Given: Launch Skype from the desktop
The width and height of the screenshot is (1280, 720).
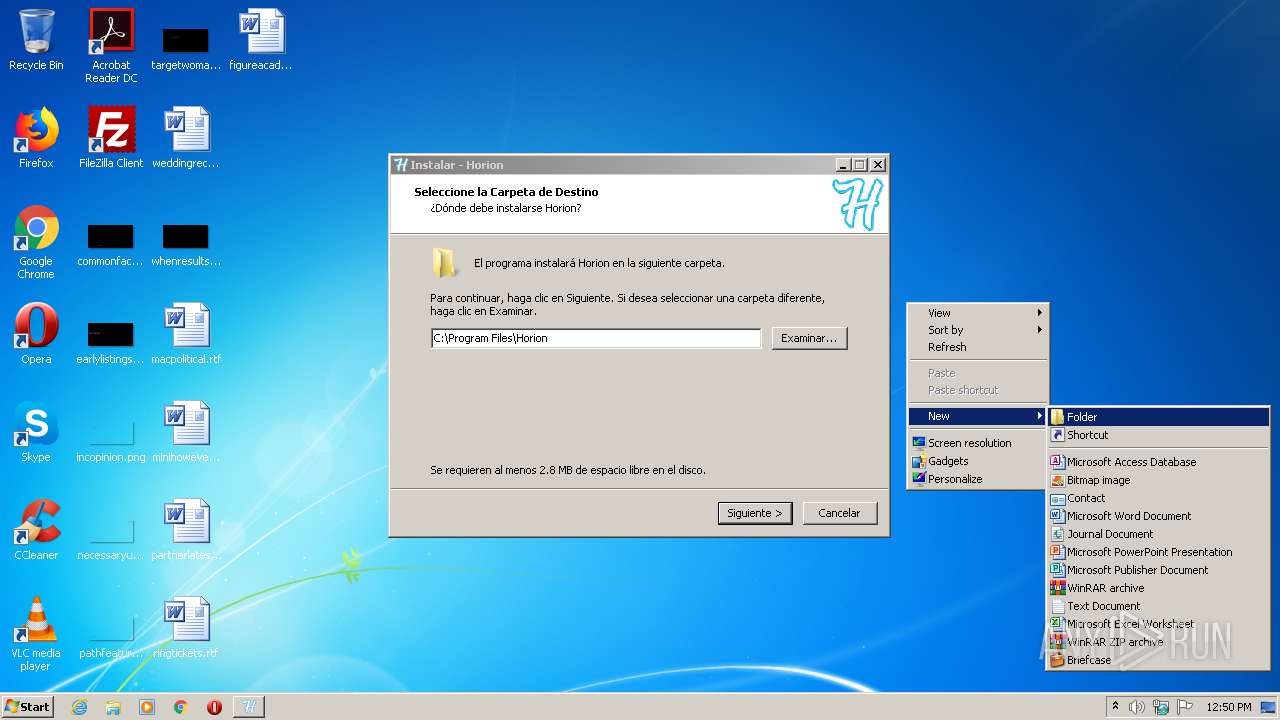Looking at the screenshot, I should (36, 432).
